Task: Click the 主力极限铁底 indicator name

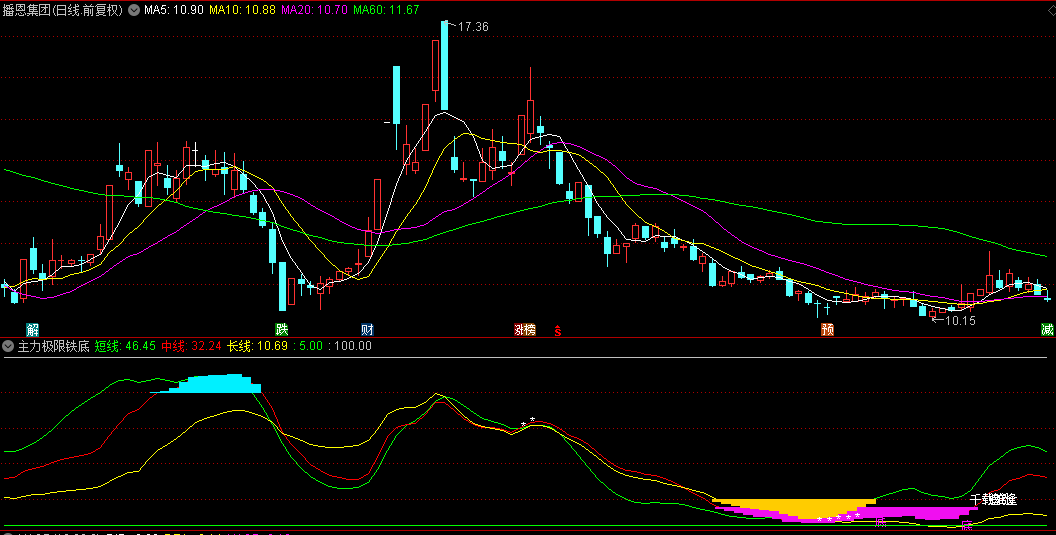Action: coord(53,346)
